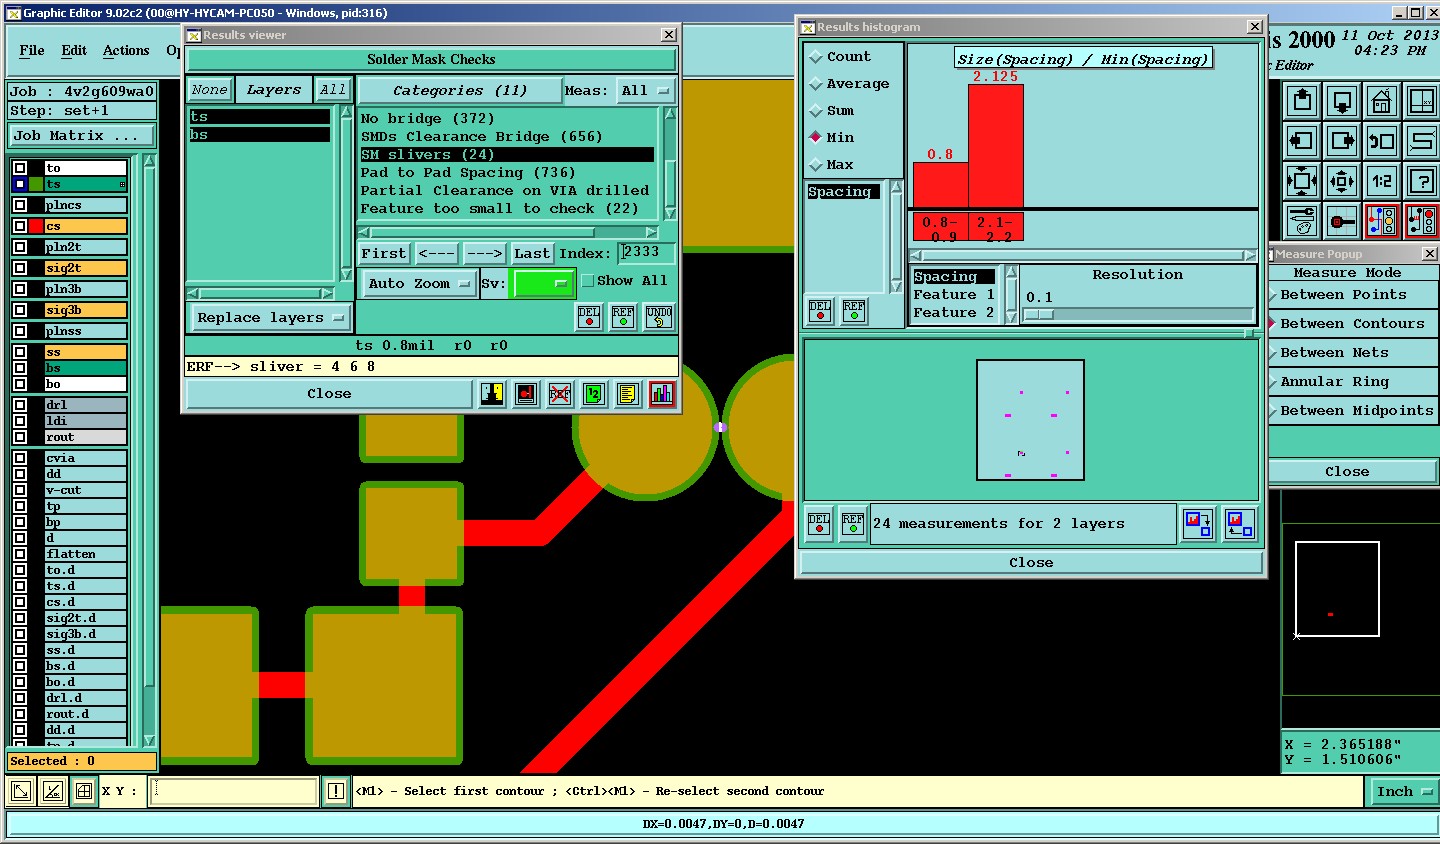Click the 2.1-2.2 red histogram bar
The height and width of the screenshot is (844, 1440).
[996, 147]
